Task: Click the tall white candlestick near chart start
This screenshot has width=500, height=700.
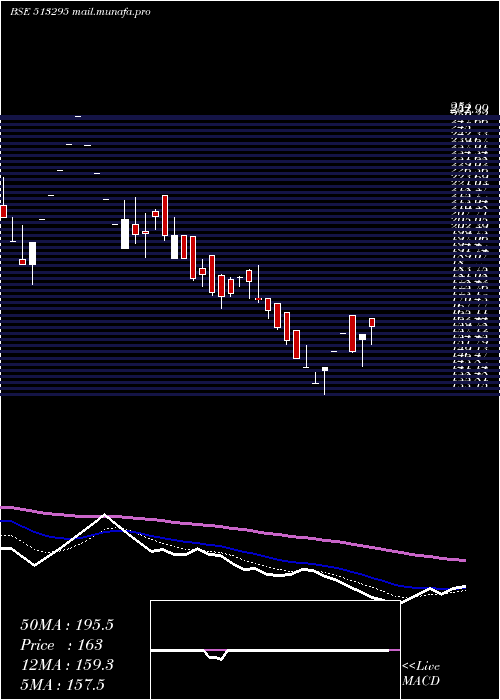Action: pyautogui.click(x=33, y=254)
